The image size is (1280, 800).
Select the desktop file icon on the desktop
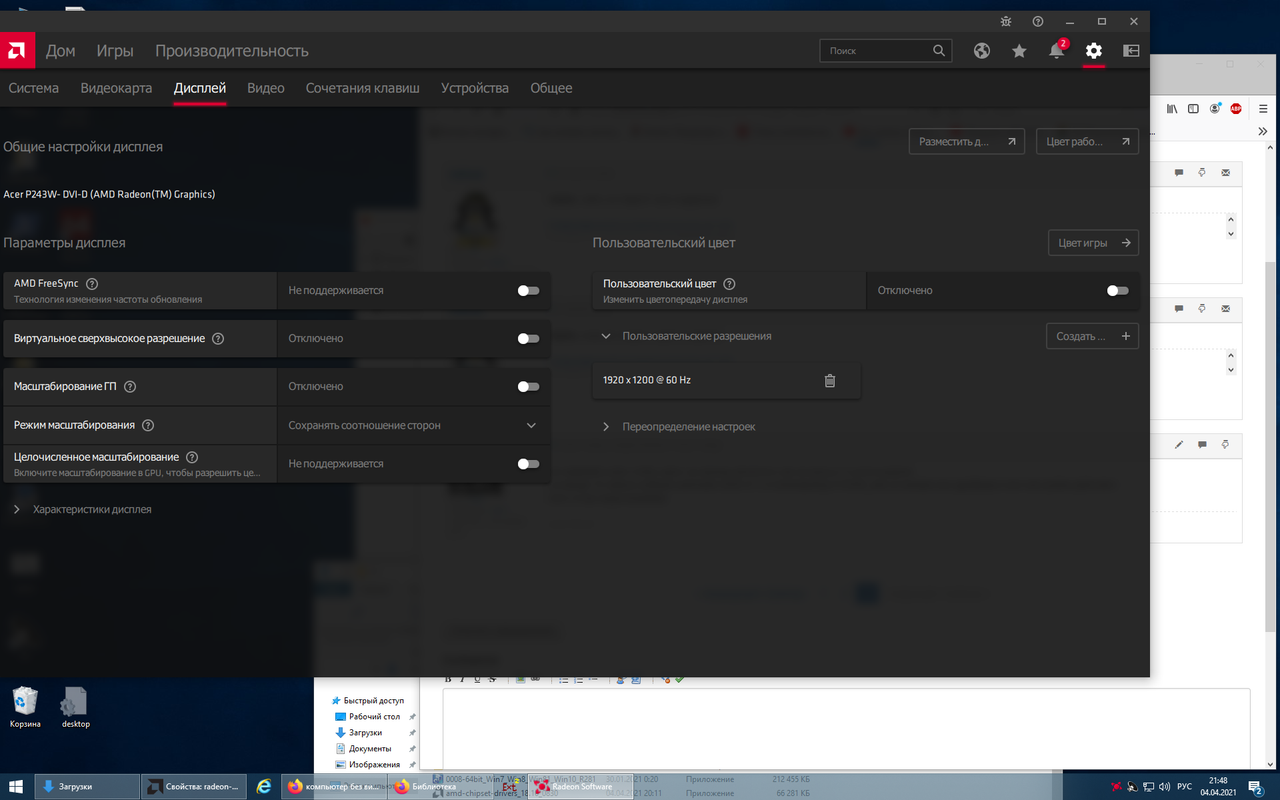[x=75, y=707]
